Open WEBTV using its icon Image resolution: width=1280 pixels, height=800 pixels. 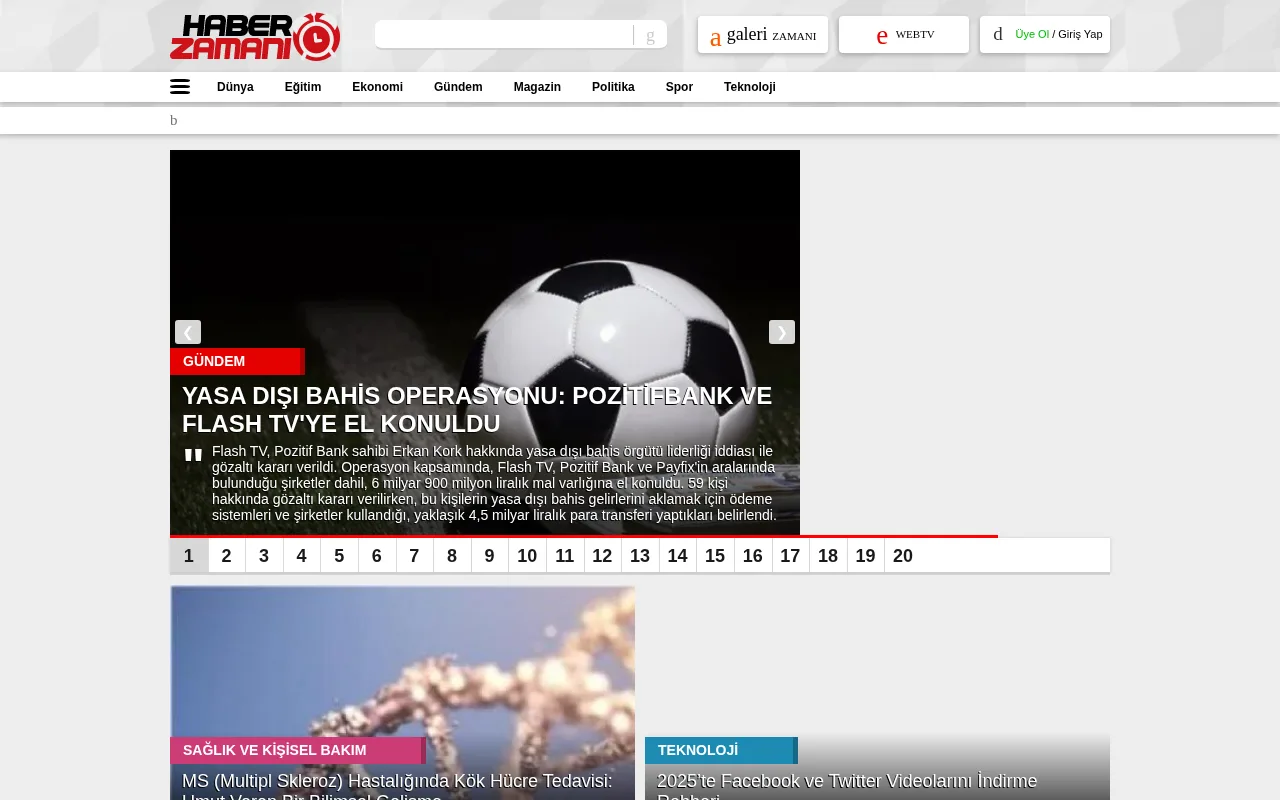click(882, 35)
